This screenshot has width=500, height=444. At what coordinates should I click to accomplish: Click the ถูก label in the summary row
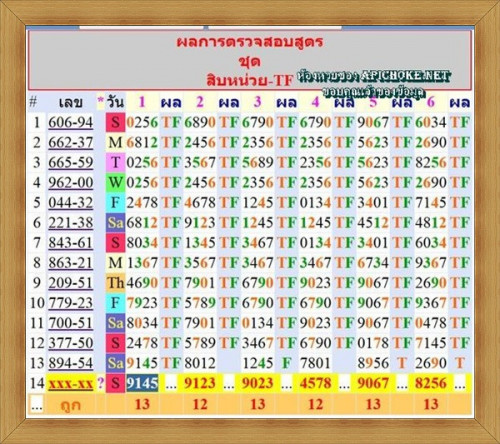coord(70,405)
